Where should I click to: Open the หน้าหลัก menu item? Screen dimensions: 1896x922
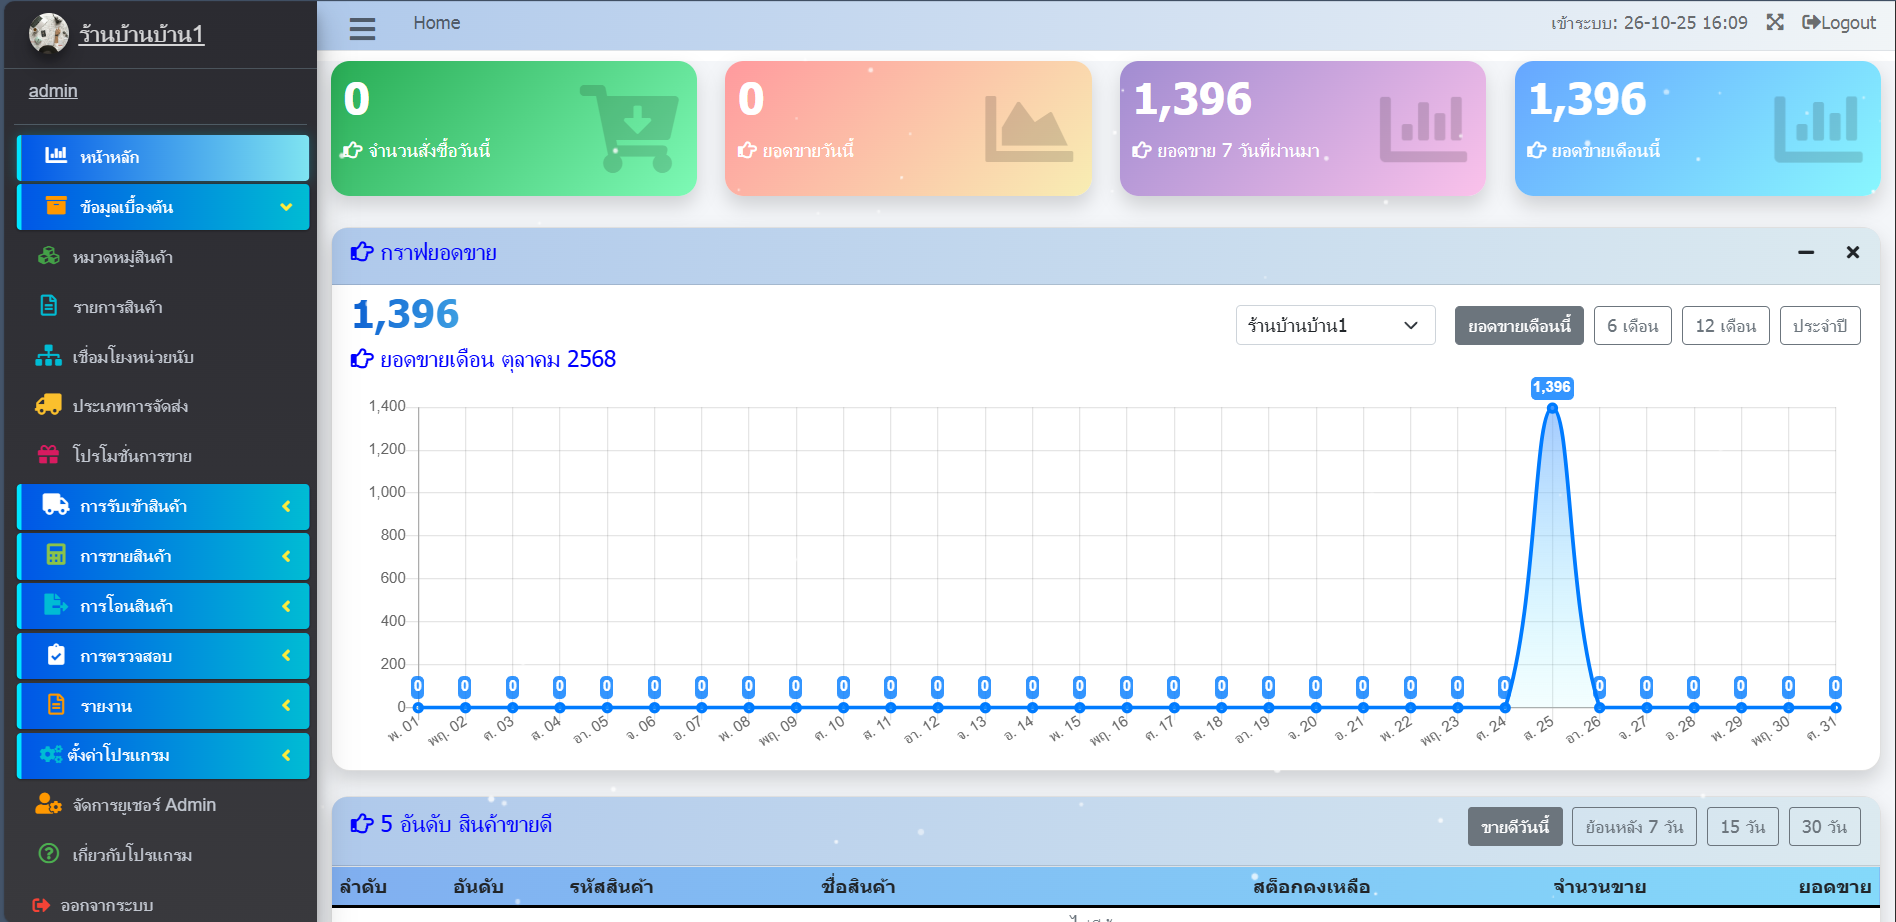[x=164, y=157]
